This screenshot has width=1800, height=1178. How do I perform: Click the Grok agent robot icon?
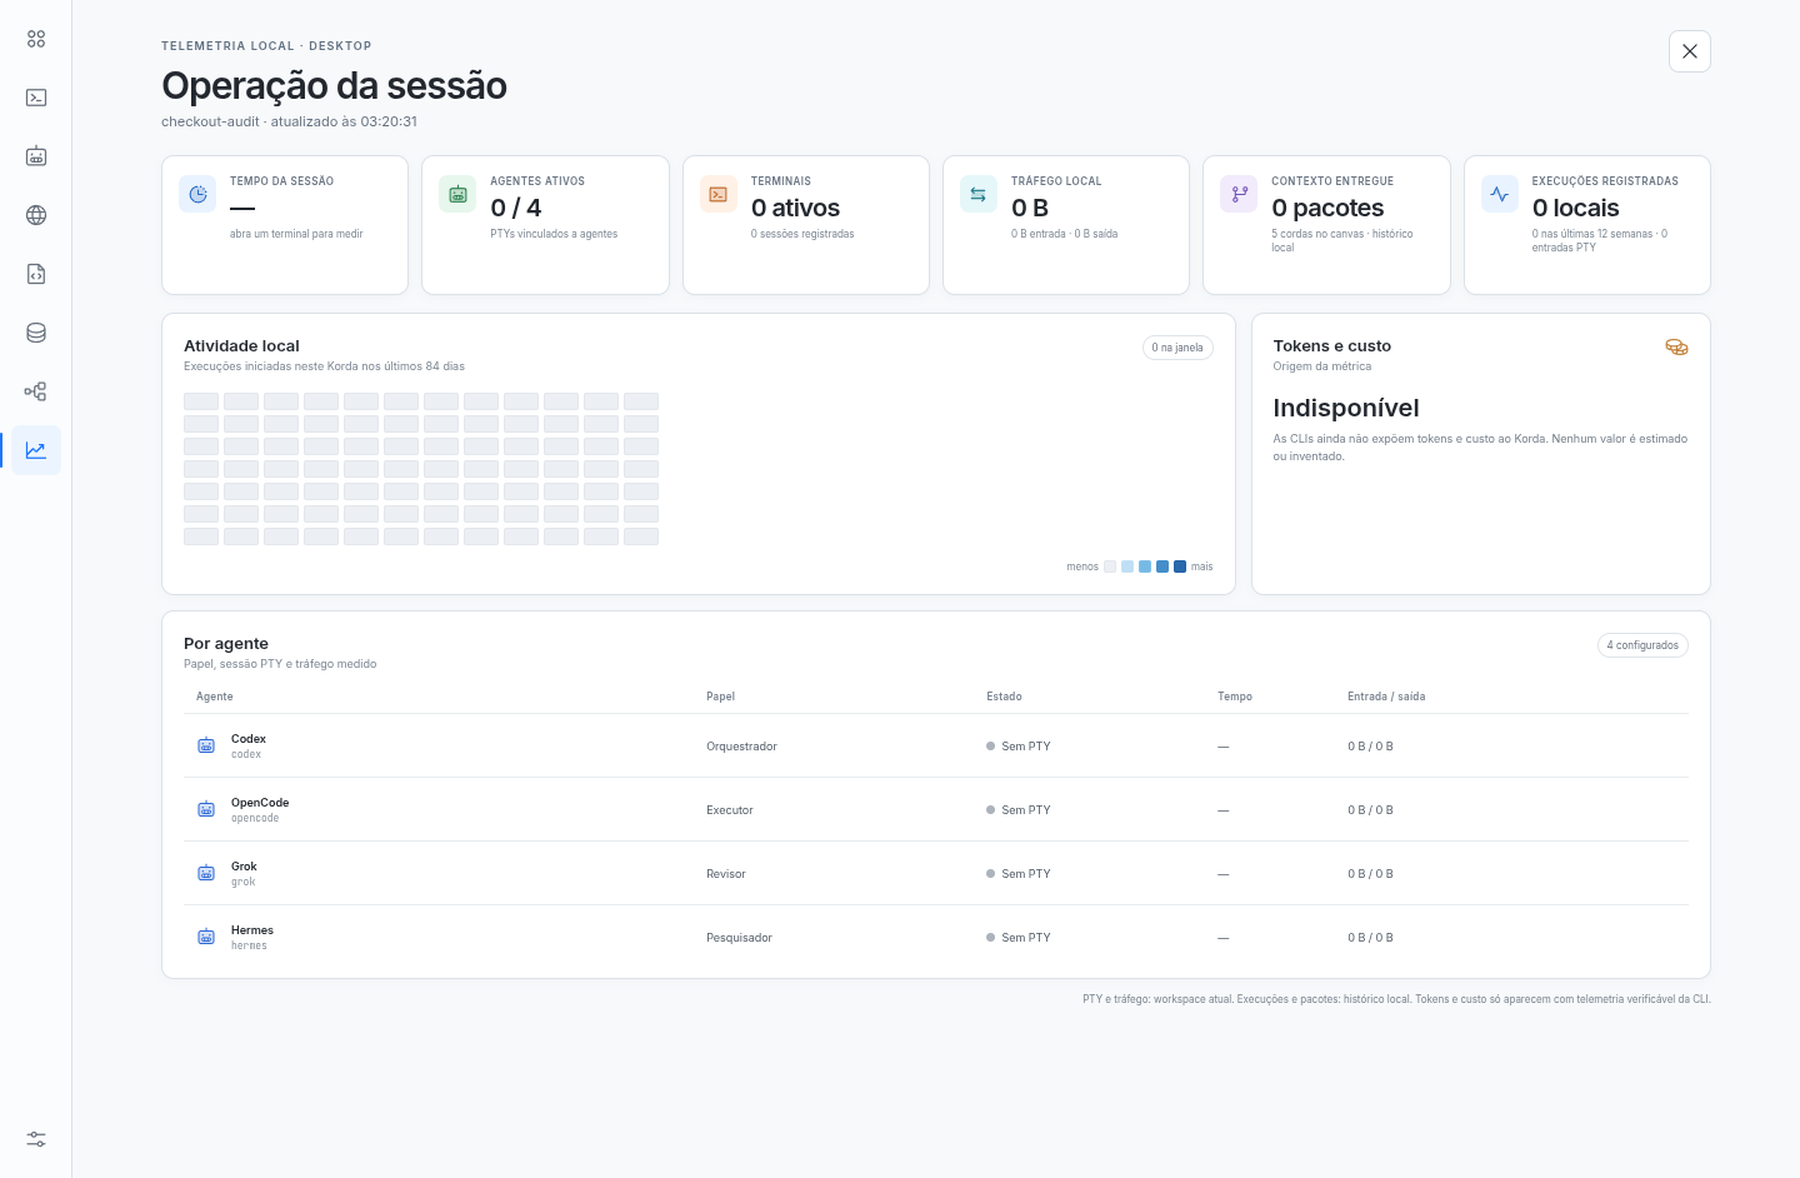point(206,873)
